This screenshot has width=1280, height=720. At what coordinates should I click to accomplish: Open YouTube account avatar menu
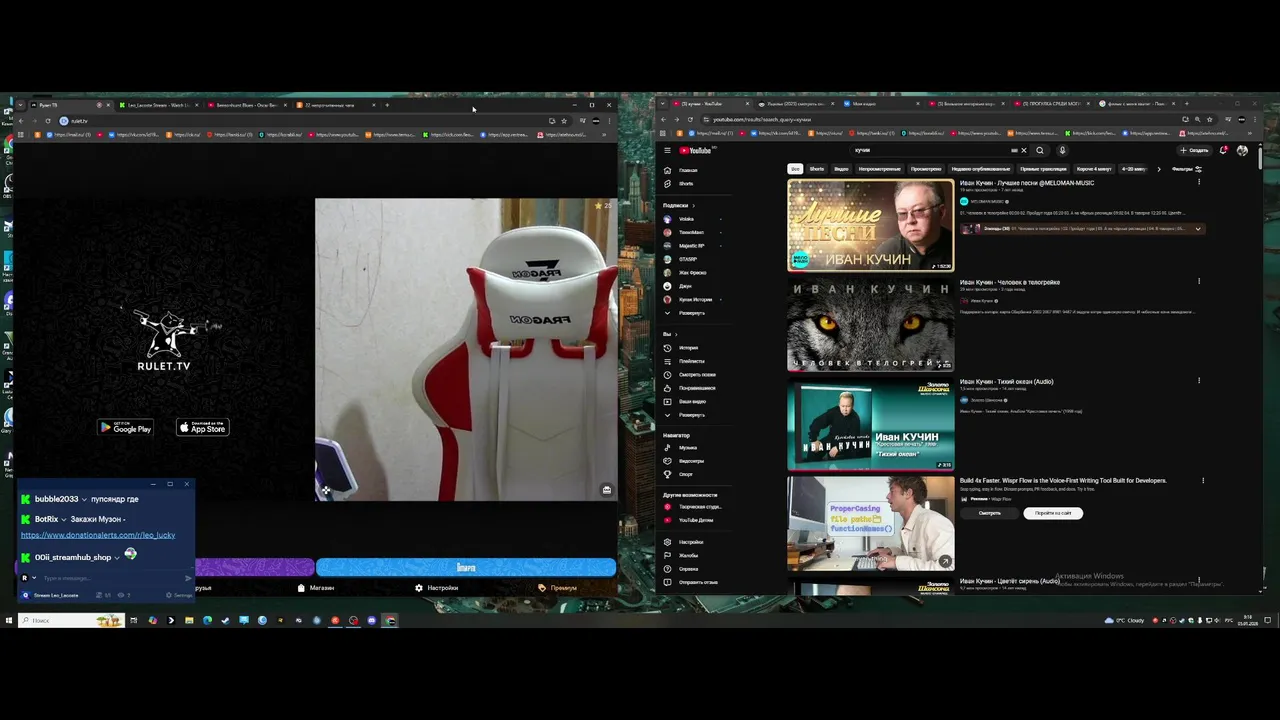click(x=1242, y=151)
